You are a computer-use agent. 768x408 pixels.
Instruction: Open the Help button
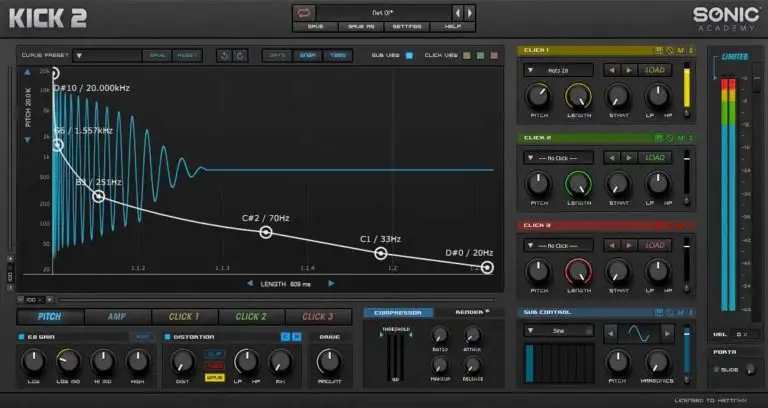(x=452, y=26)
